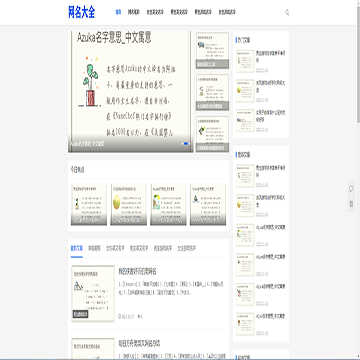360x360 pixels.
Task: Click the view count icon under first article
Action: tap(139, 316)
